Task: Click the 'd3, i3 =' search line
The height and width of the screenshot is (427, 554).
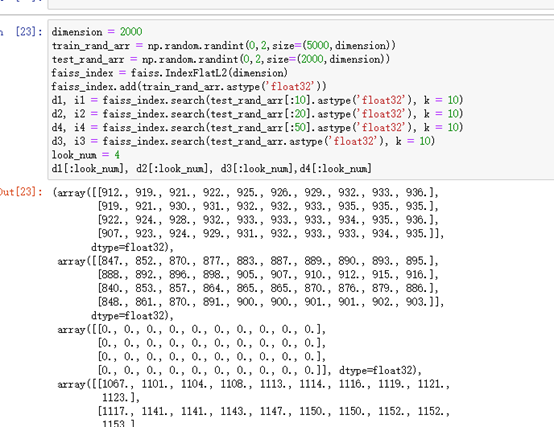Action: click(x=243, y=141)
